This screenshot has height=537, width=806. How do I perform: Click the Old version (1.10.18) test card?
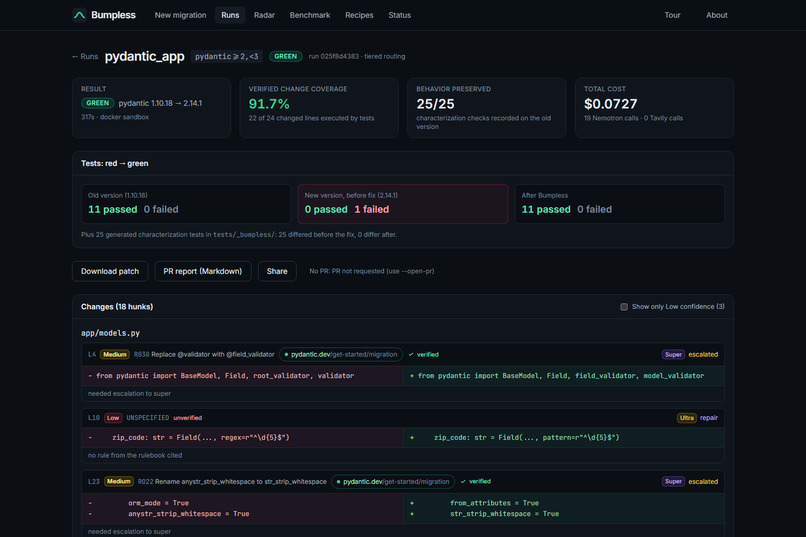(186, 204)
